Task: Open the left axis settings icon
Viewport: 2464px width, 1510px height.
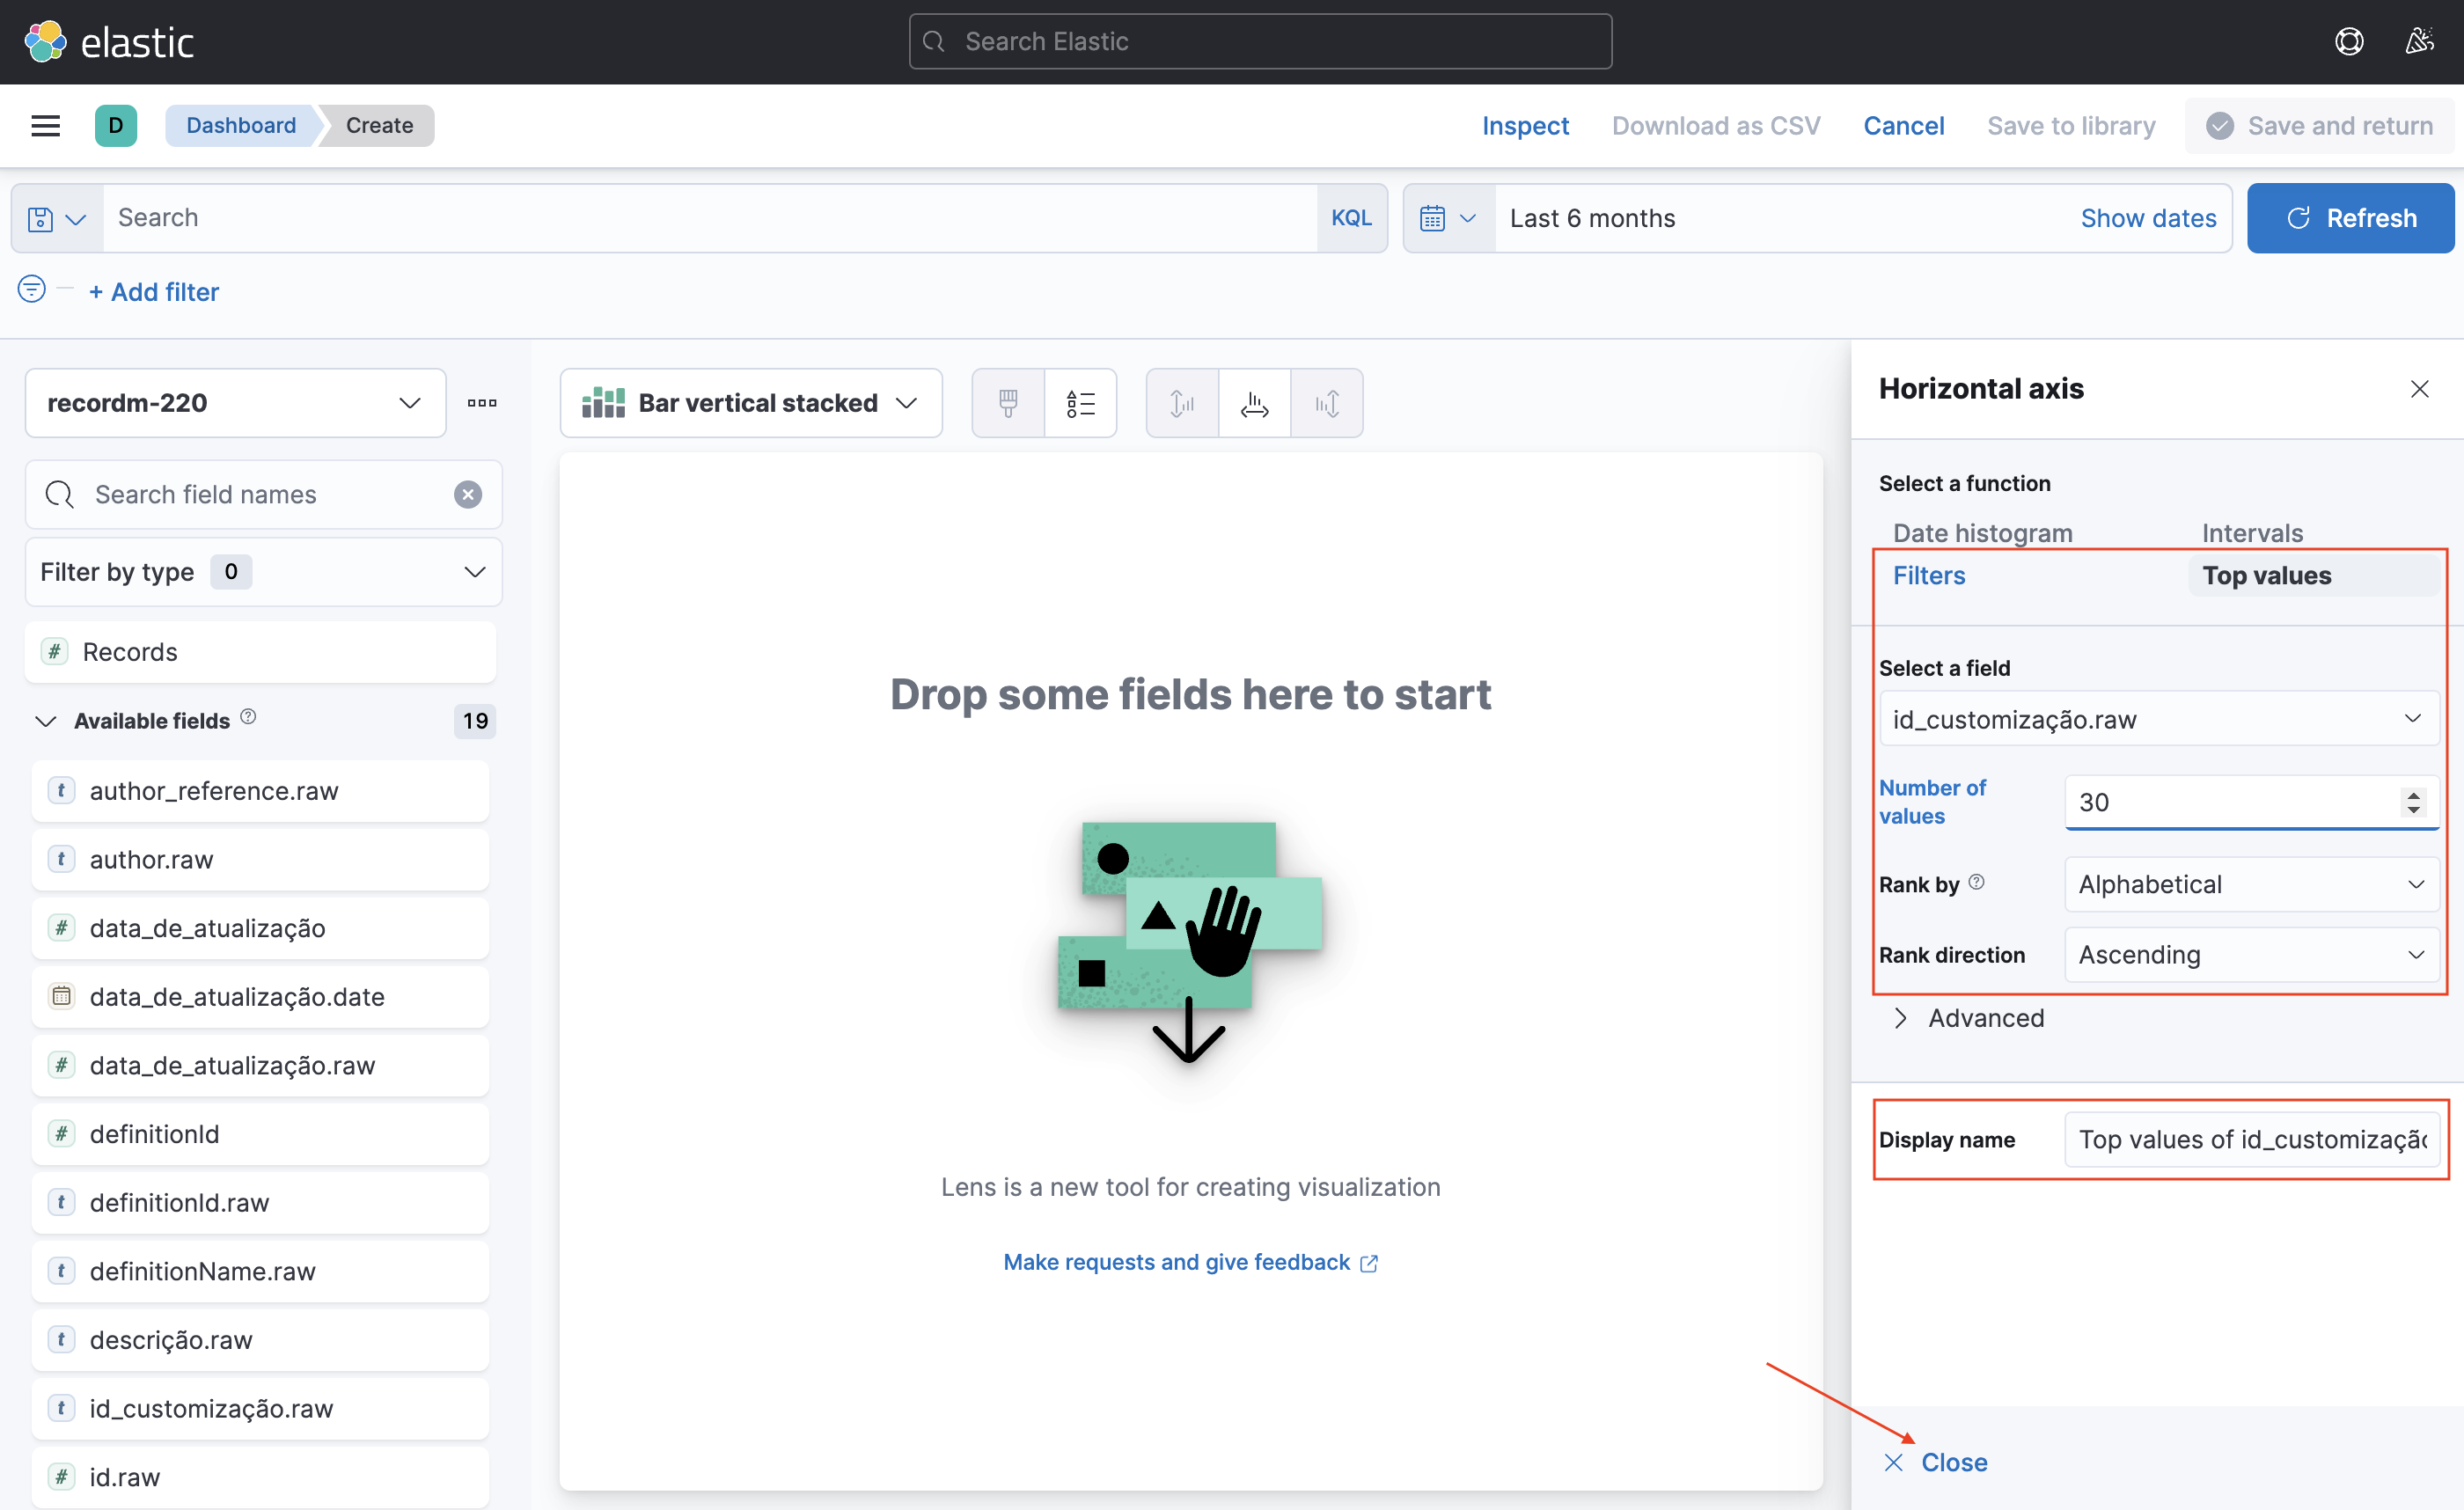Action: pos(1182,403)
